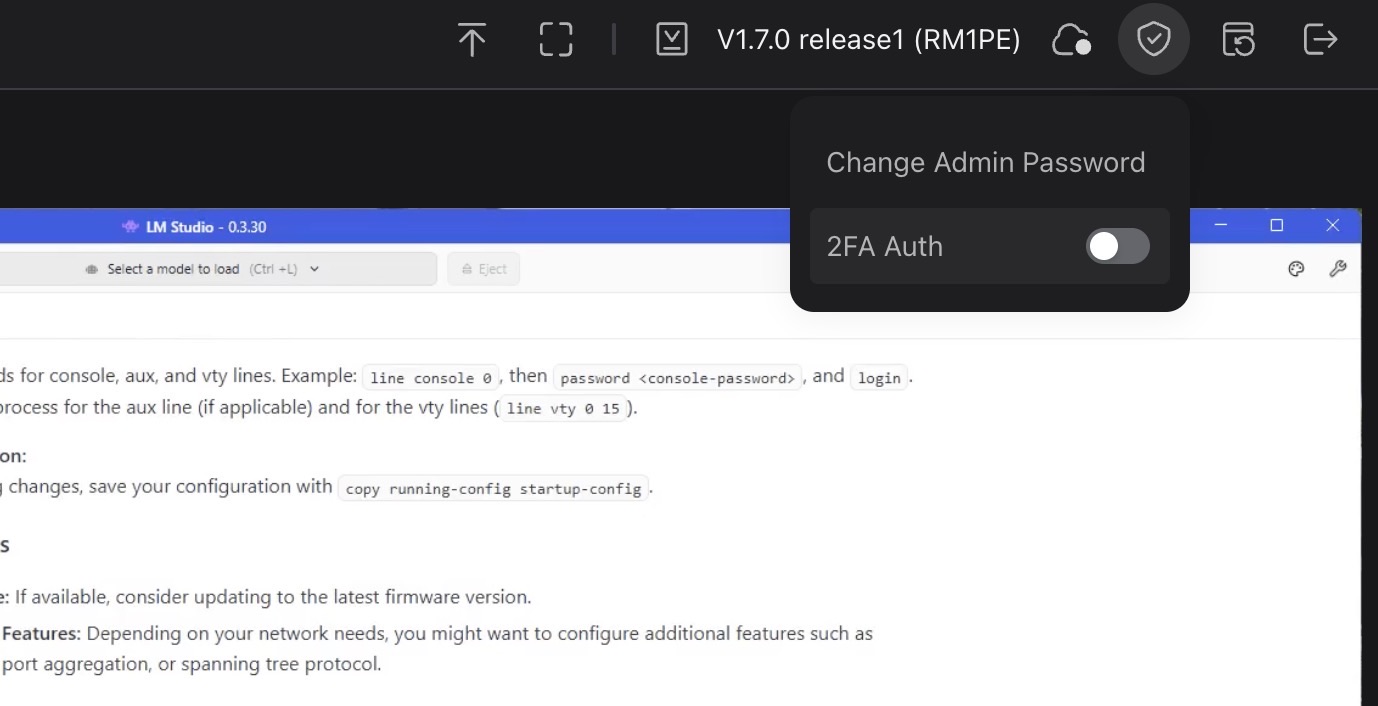Click the upload arrow icon in the top bar
1378x706 pixels.
(x=471, y=40)
